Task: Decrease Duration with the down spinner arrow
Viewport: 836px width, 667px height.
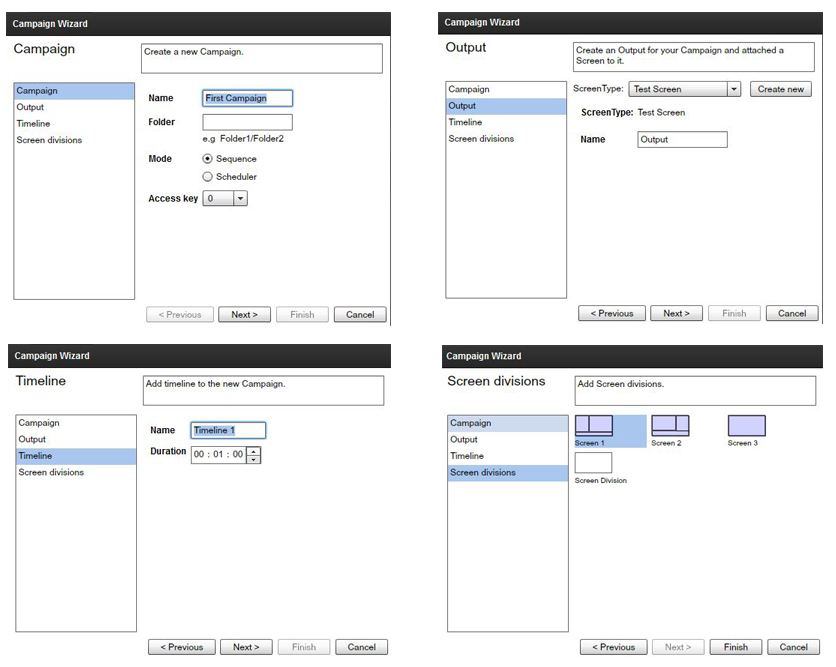Action: [253, 459]
